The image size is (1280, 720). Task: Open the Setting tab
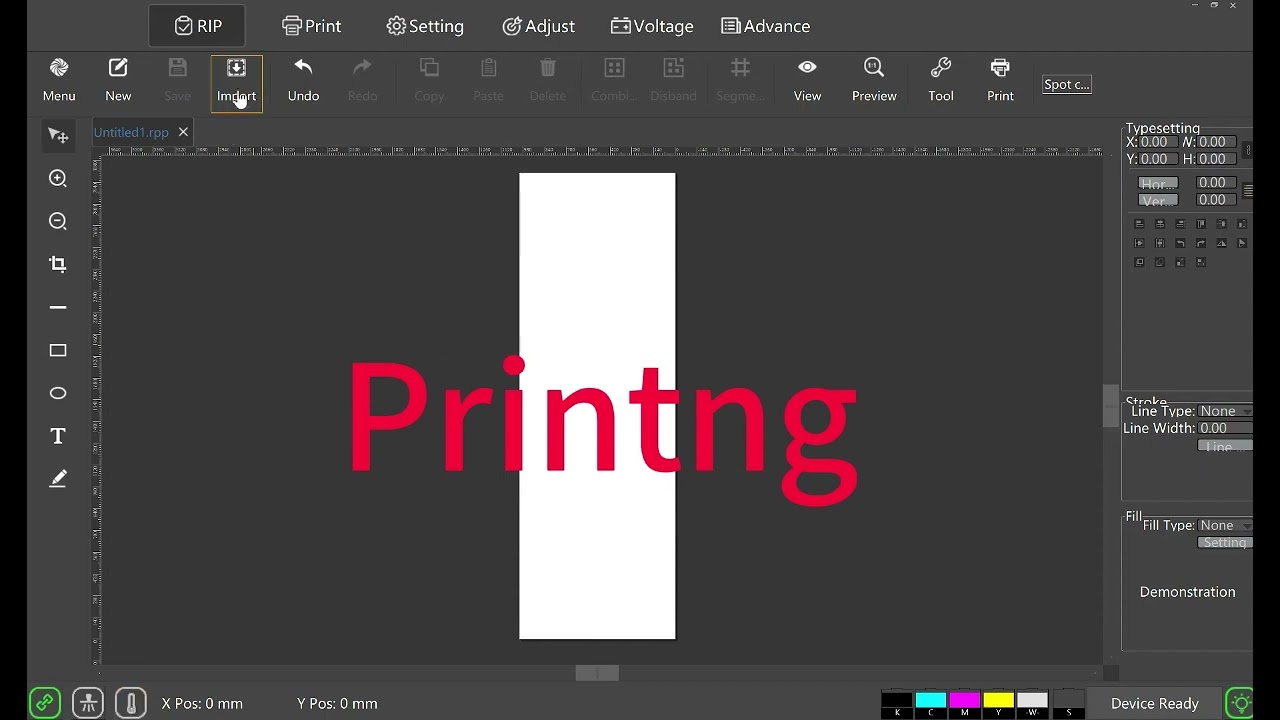425,26
